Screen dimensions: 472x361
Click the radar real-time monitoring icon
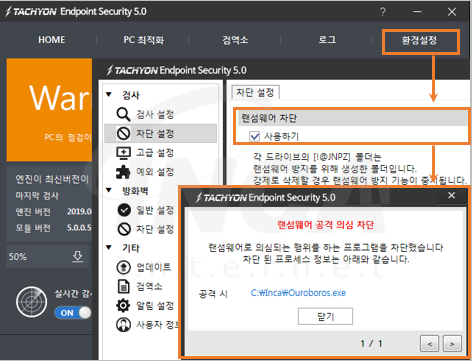32,302
